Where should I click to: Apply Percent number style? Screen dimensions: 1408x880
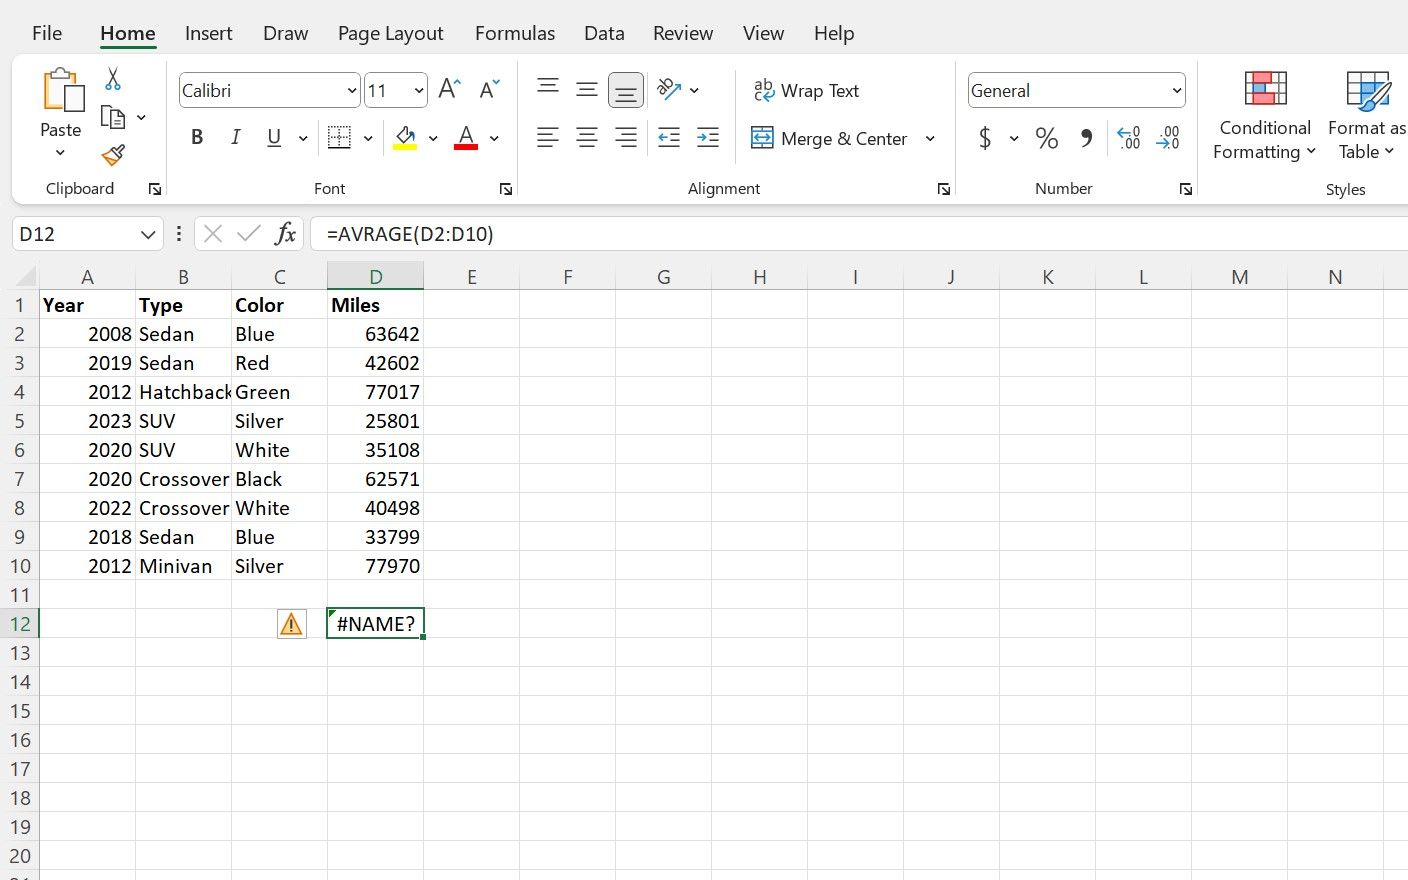point(1046,138)
